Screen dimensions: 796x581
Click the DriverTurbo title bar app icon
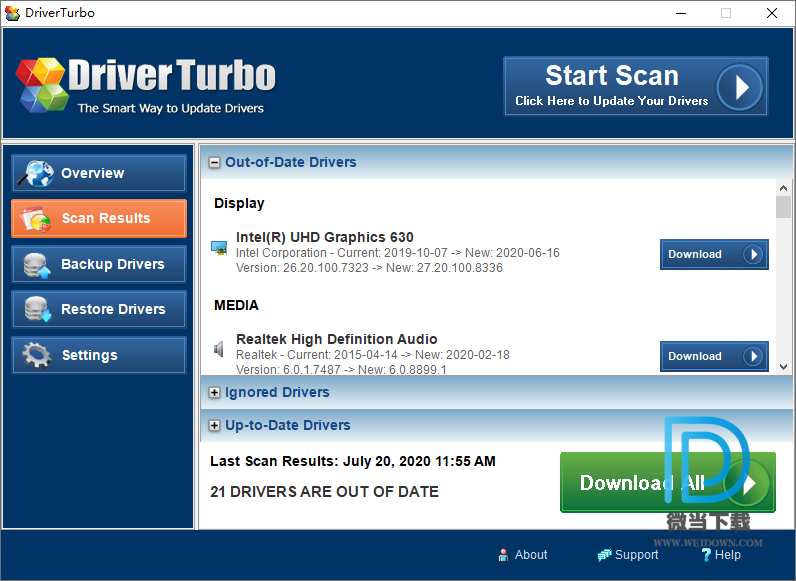12,13
